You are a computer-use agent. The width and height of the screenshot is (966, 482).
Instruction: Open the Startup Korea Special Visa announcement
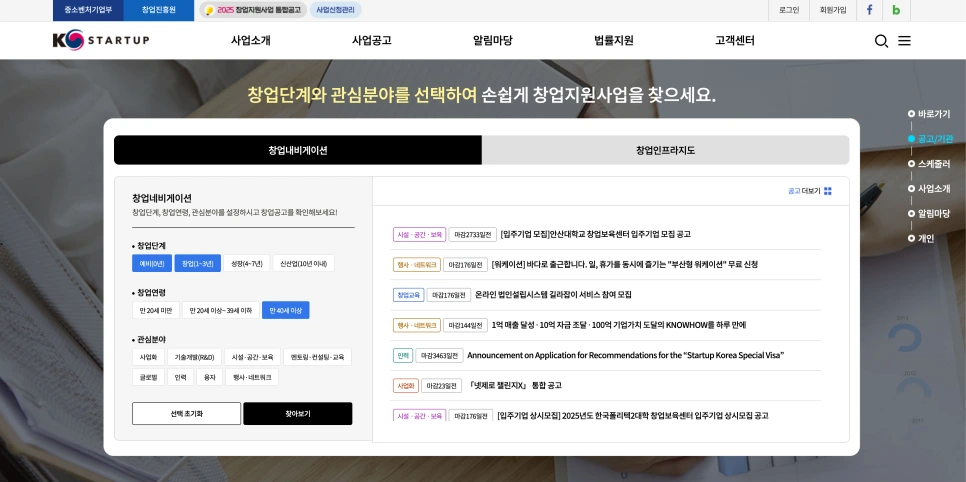[625, 355]
